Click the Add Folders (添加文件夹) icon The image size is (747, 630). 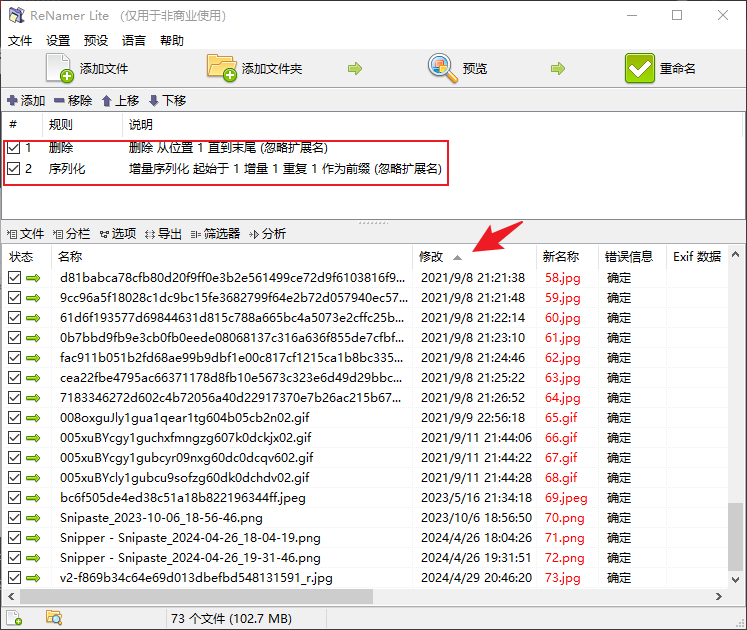[222, 68]
